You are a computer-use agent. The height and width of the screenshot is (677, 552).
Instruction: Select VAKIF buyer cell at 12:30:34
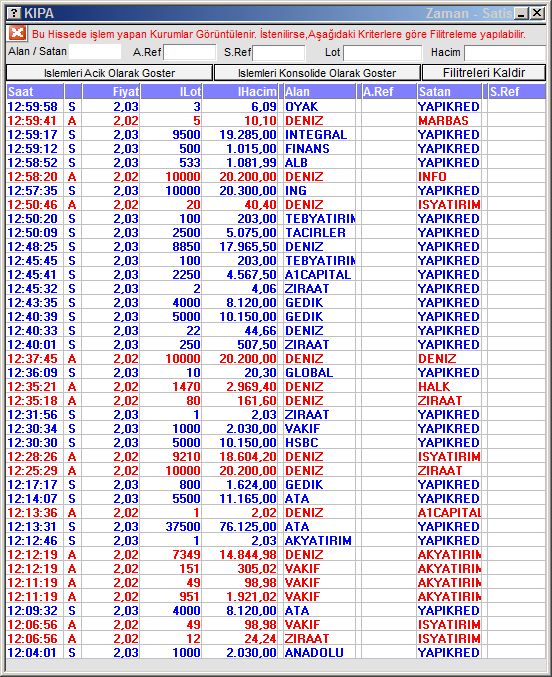(319, 428)
